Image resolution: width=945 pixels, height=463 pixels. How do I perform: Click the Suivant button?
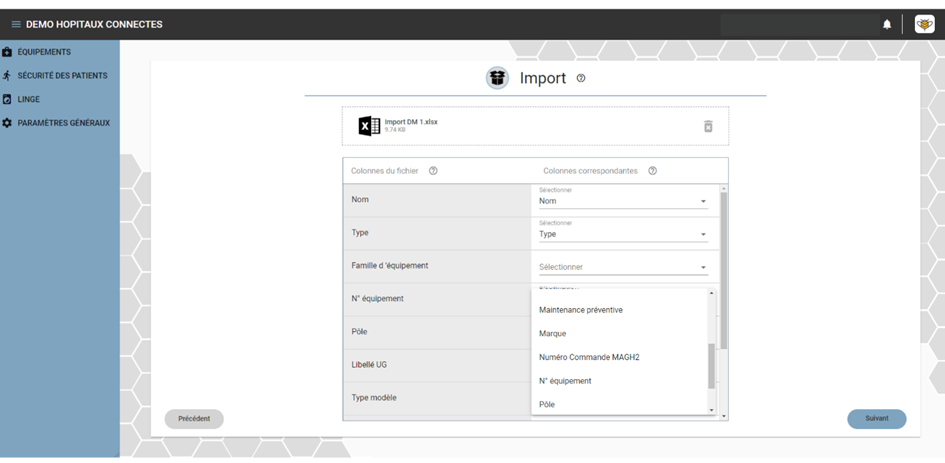[x=877, y=419]
